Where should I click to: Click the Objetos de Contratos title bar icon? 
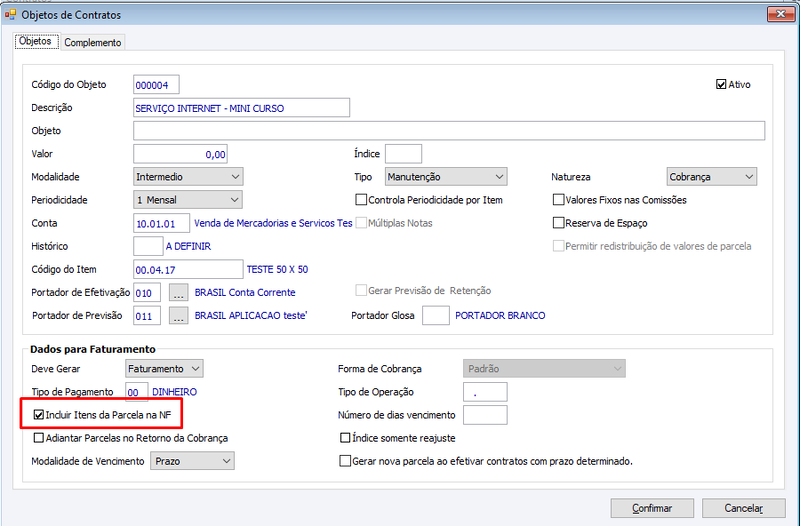pyautogui.click(x=10, y=15)
